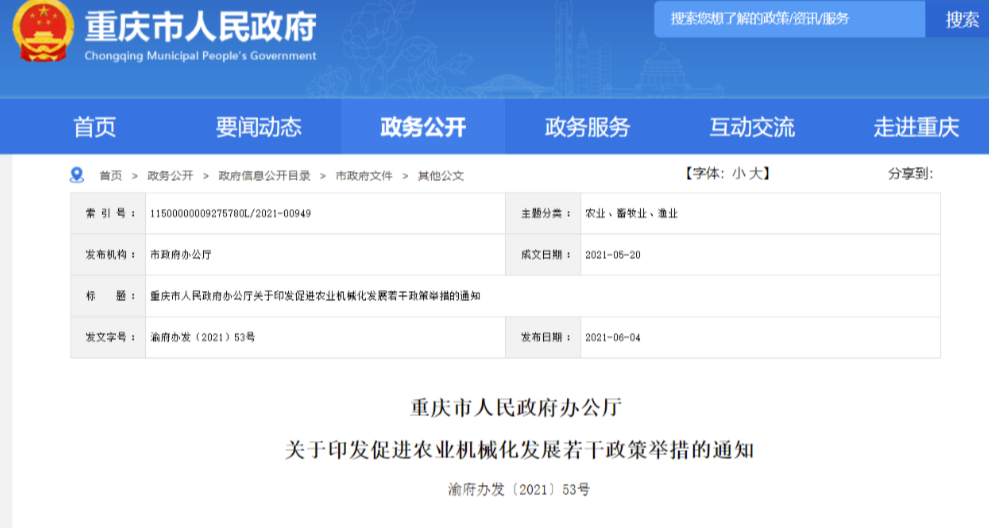Viewport: 989px width, 528px height.
Task: Open 其他公文 breadcrumb link
Action: [441, 175]
